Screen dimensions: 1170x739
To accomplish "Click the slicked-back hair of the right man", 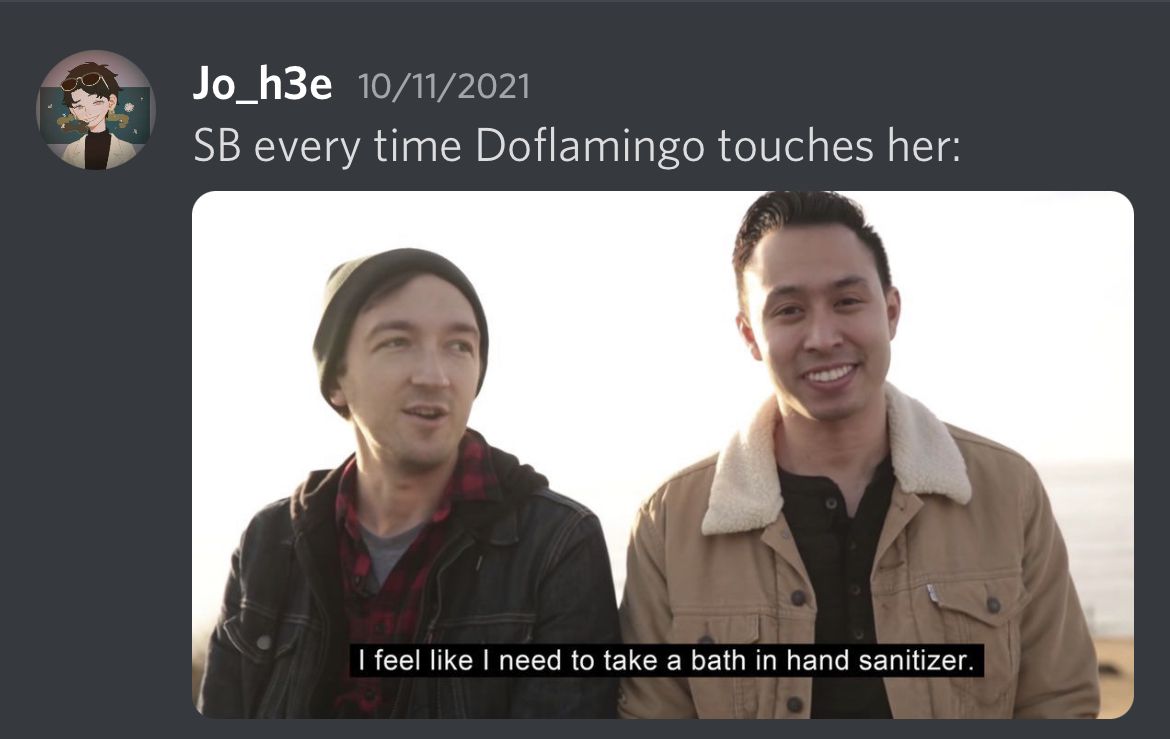I will 806,224.
